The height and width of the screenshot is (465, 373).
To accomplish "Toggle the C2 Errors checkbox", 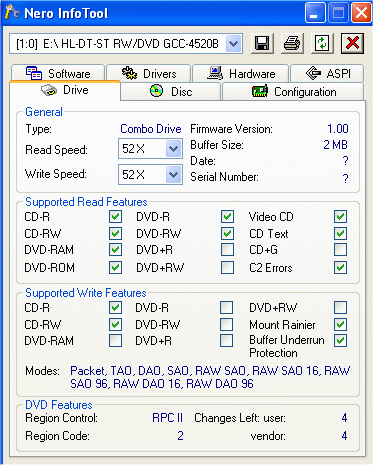I will (340, 267).
